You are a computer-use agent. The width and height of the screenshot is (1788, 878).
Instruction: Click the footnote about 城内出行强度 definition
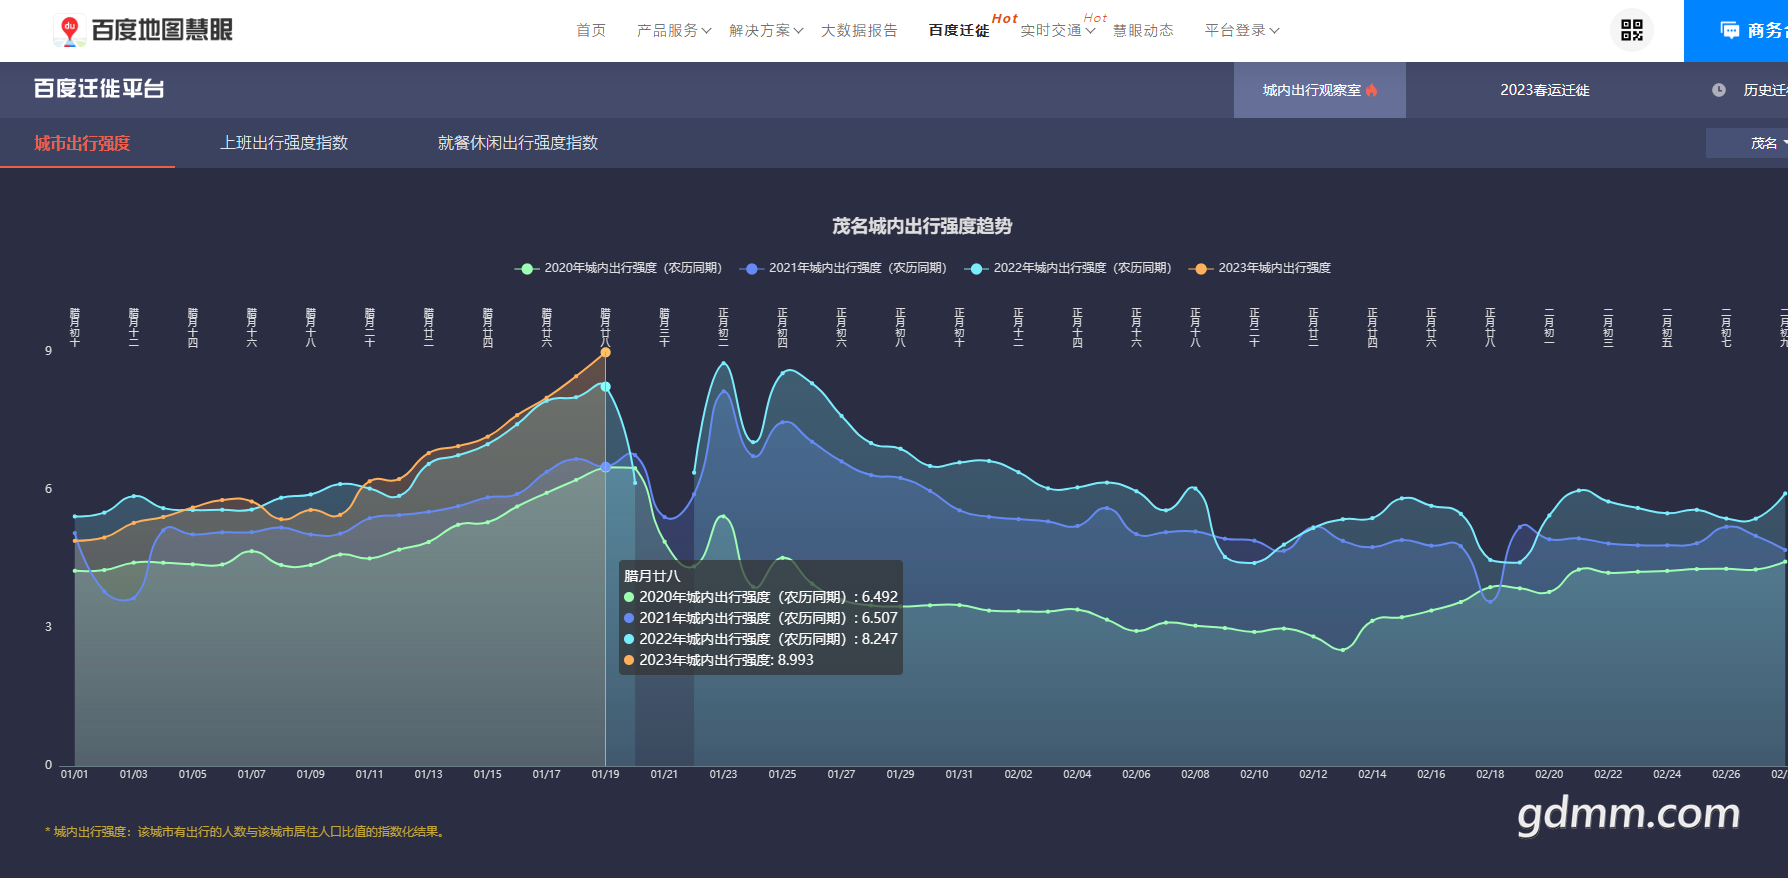click(x=245, y=832)
